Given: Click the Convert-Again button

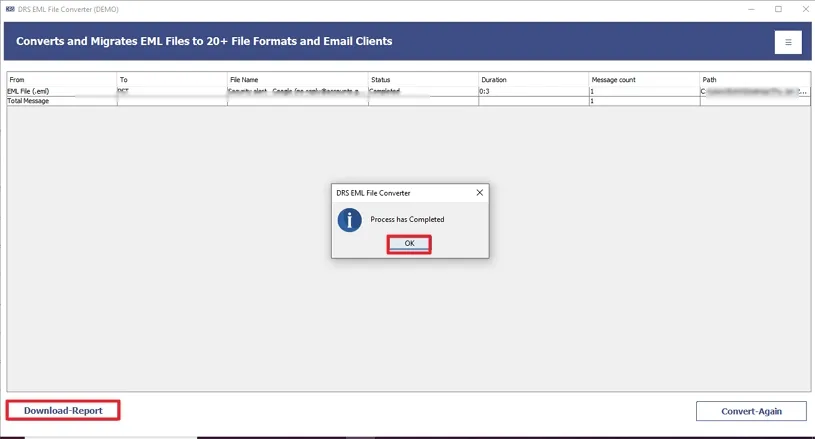Looking at the screenshot, I should point(751,411).
